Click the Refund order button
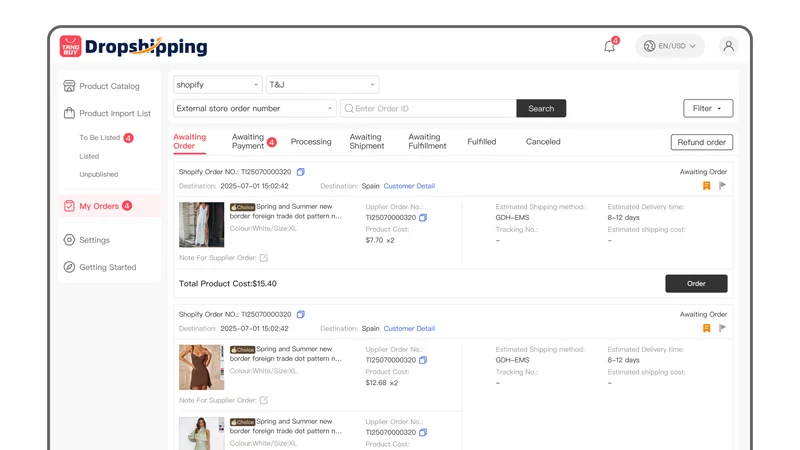Image resolution: width=800 pixels, height=450 pixels. pyautogui.click(x=702, y=142)
